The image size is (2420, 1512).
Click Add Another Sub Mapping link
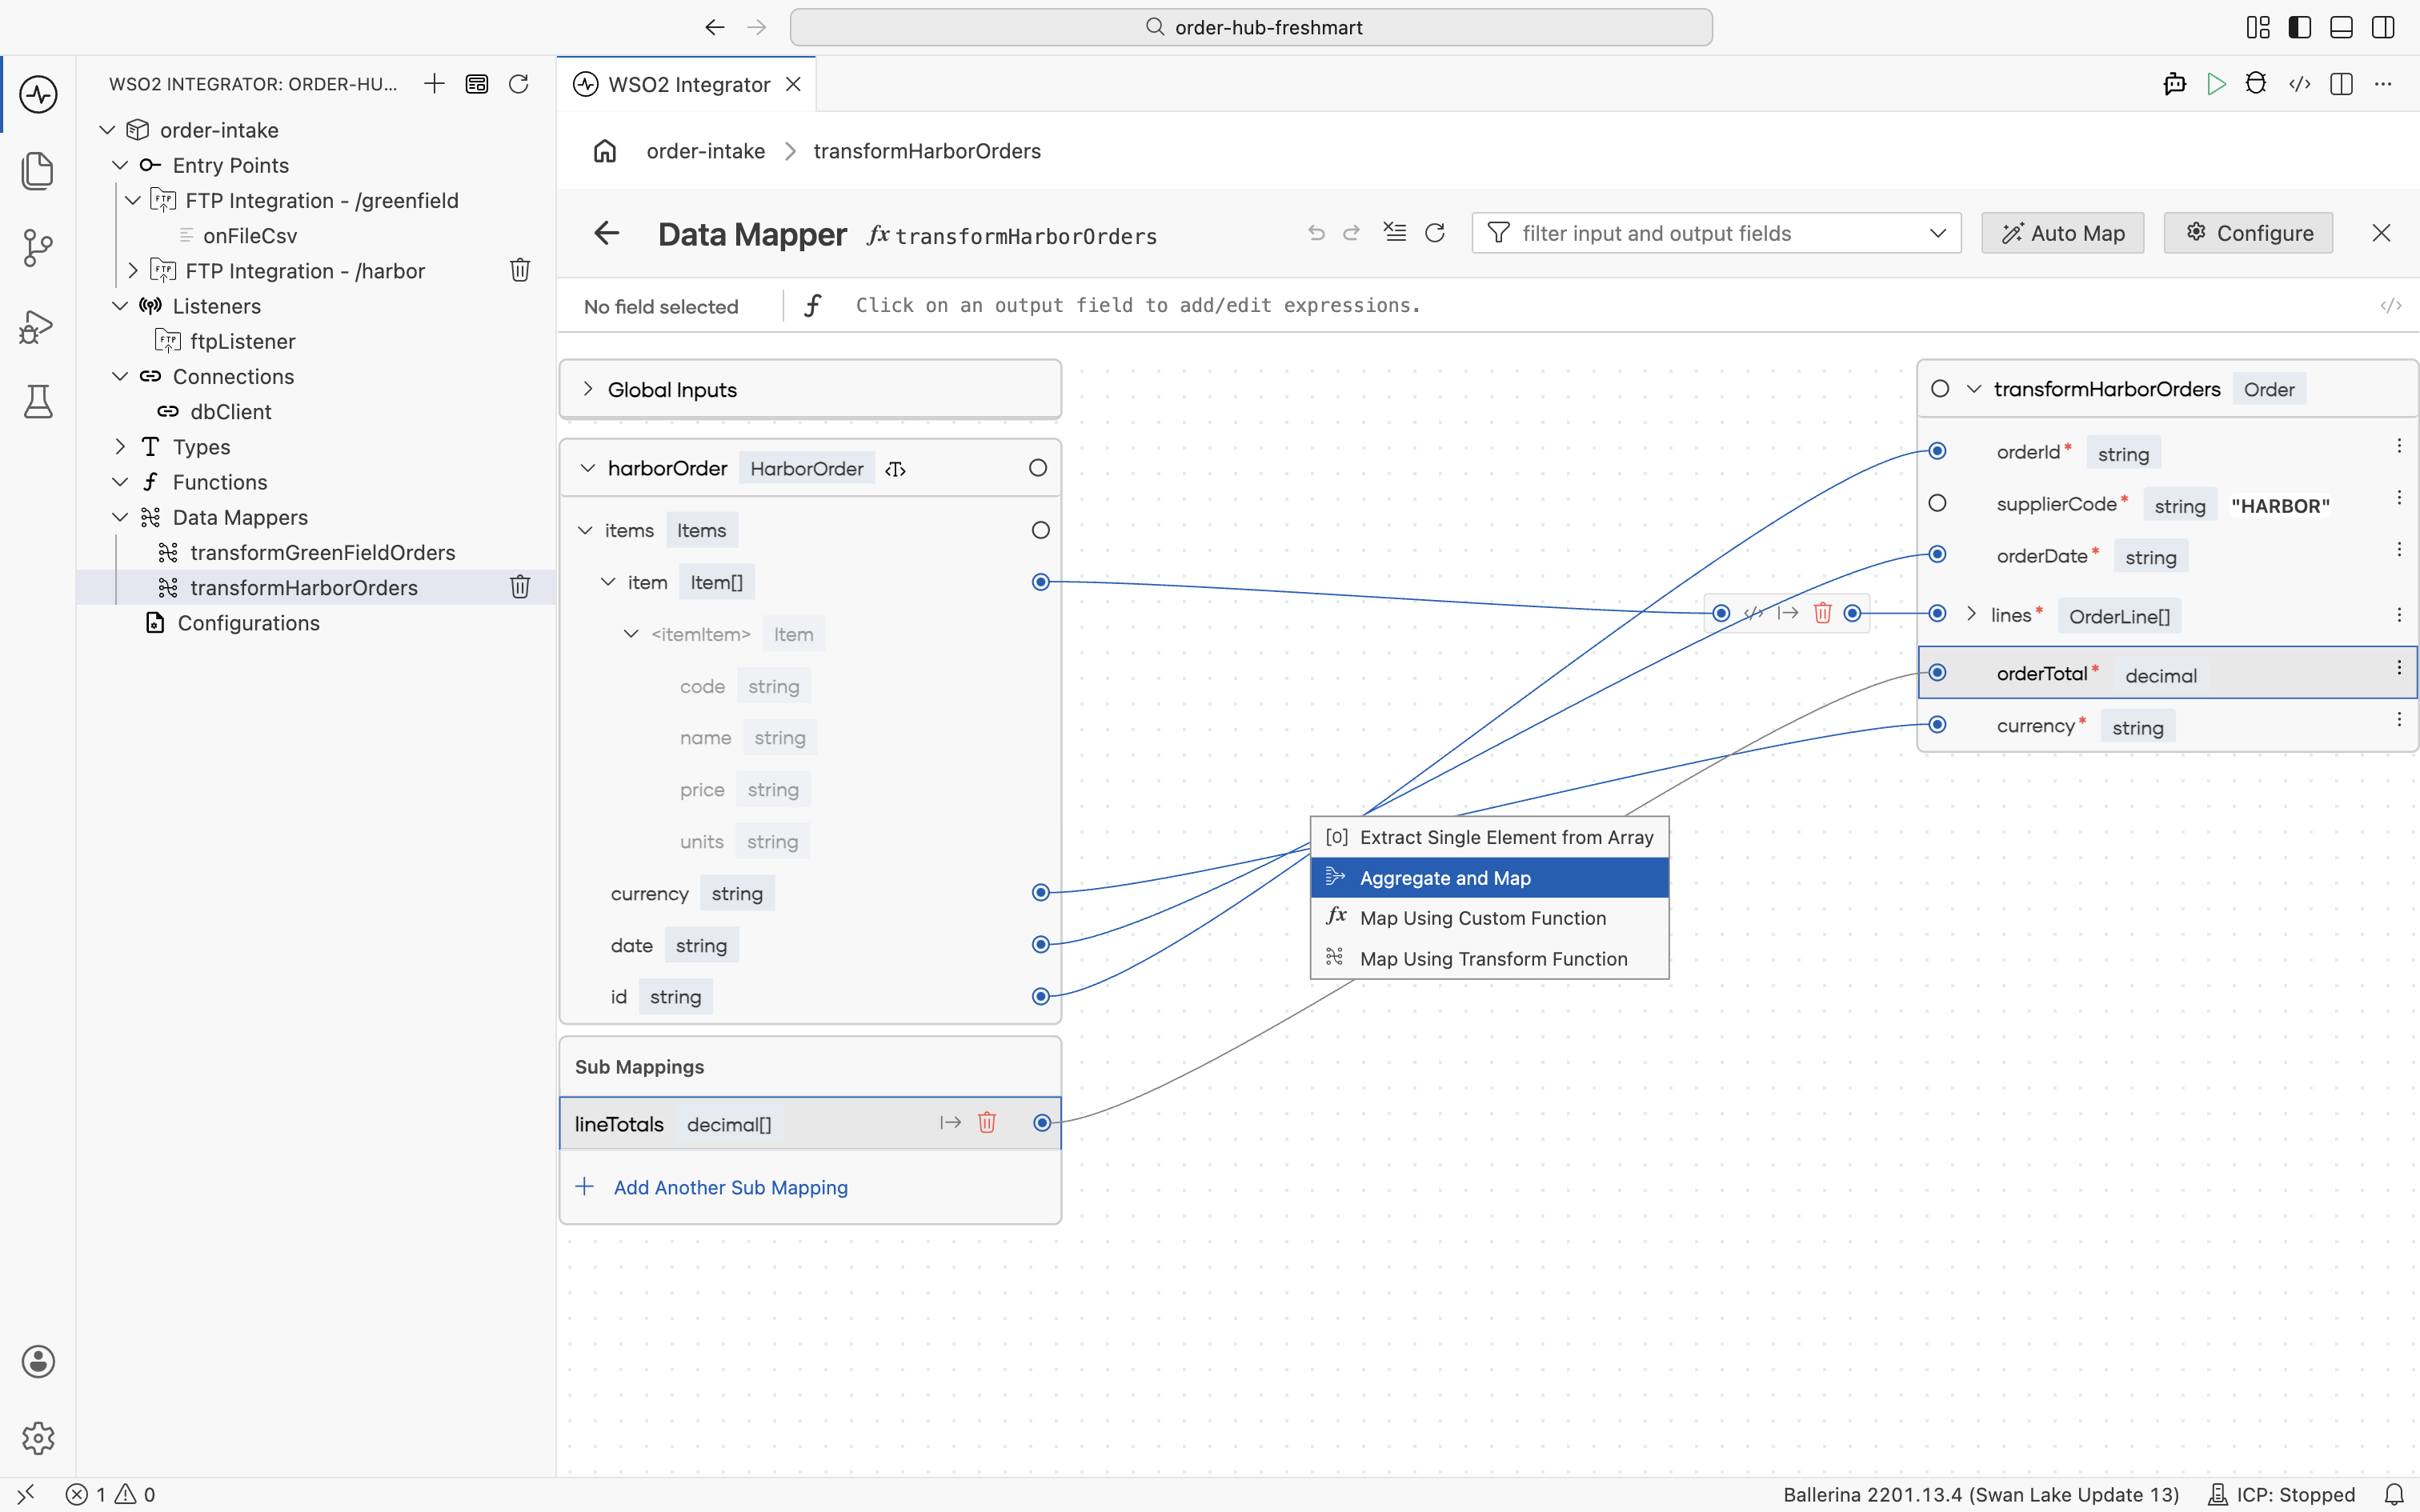(x=730, y=1187)
